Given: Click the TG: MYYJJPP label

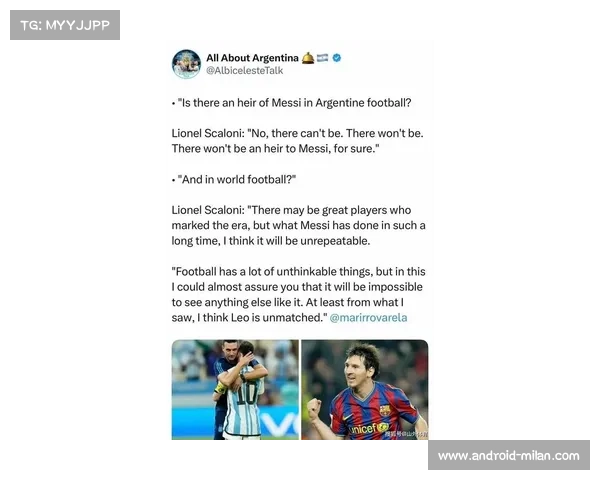Looking at the screenshot, I should coord(65,25).
